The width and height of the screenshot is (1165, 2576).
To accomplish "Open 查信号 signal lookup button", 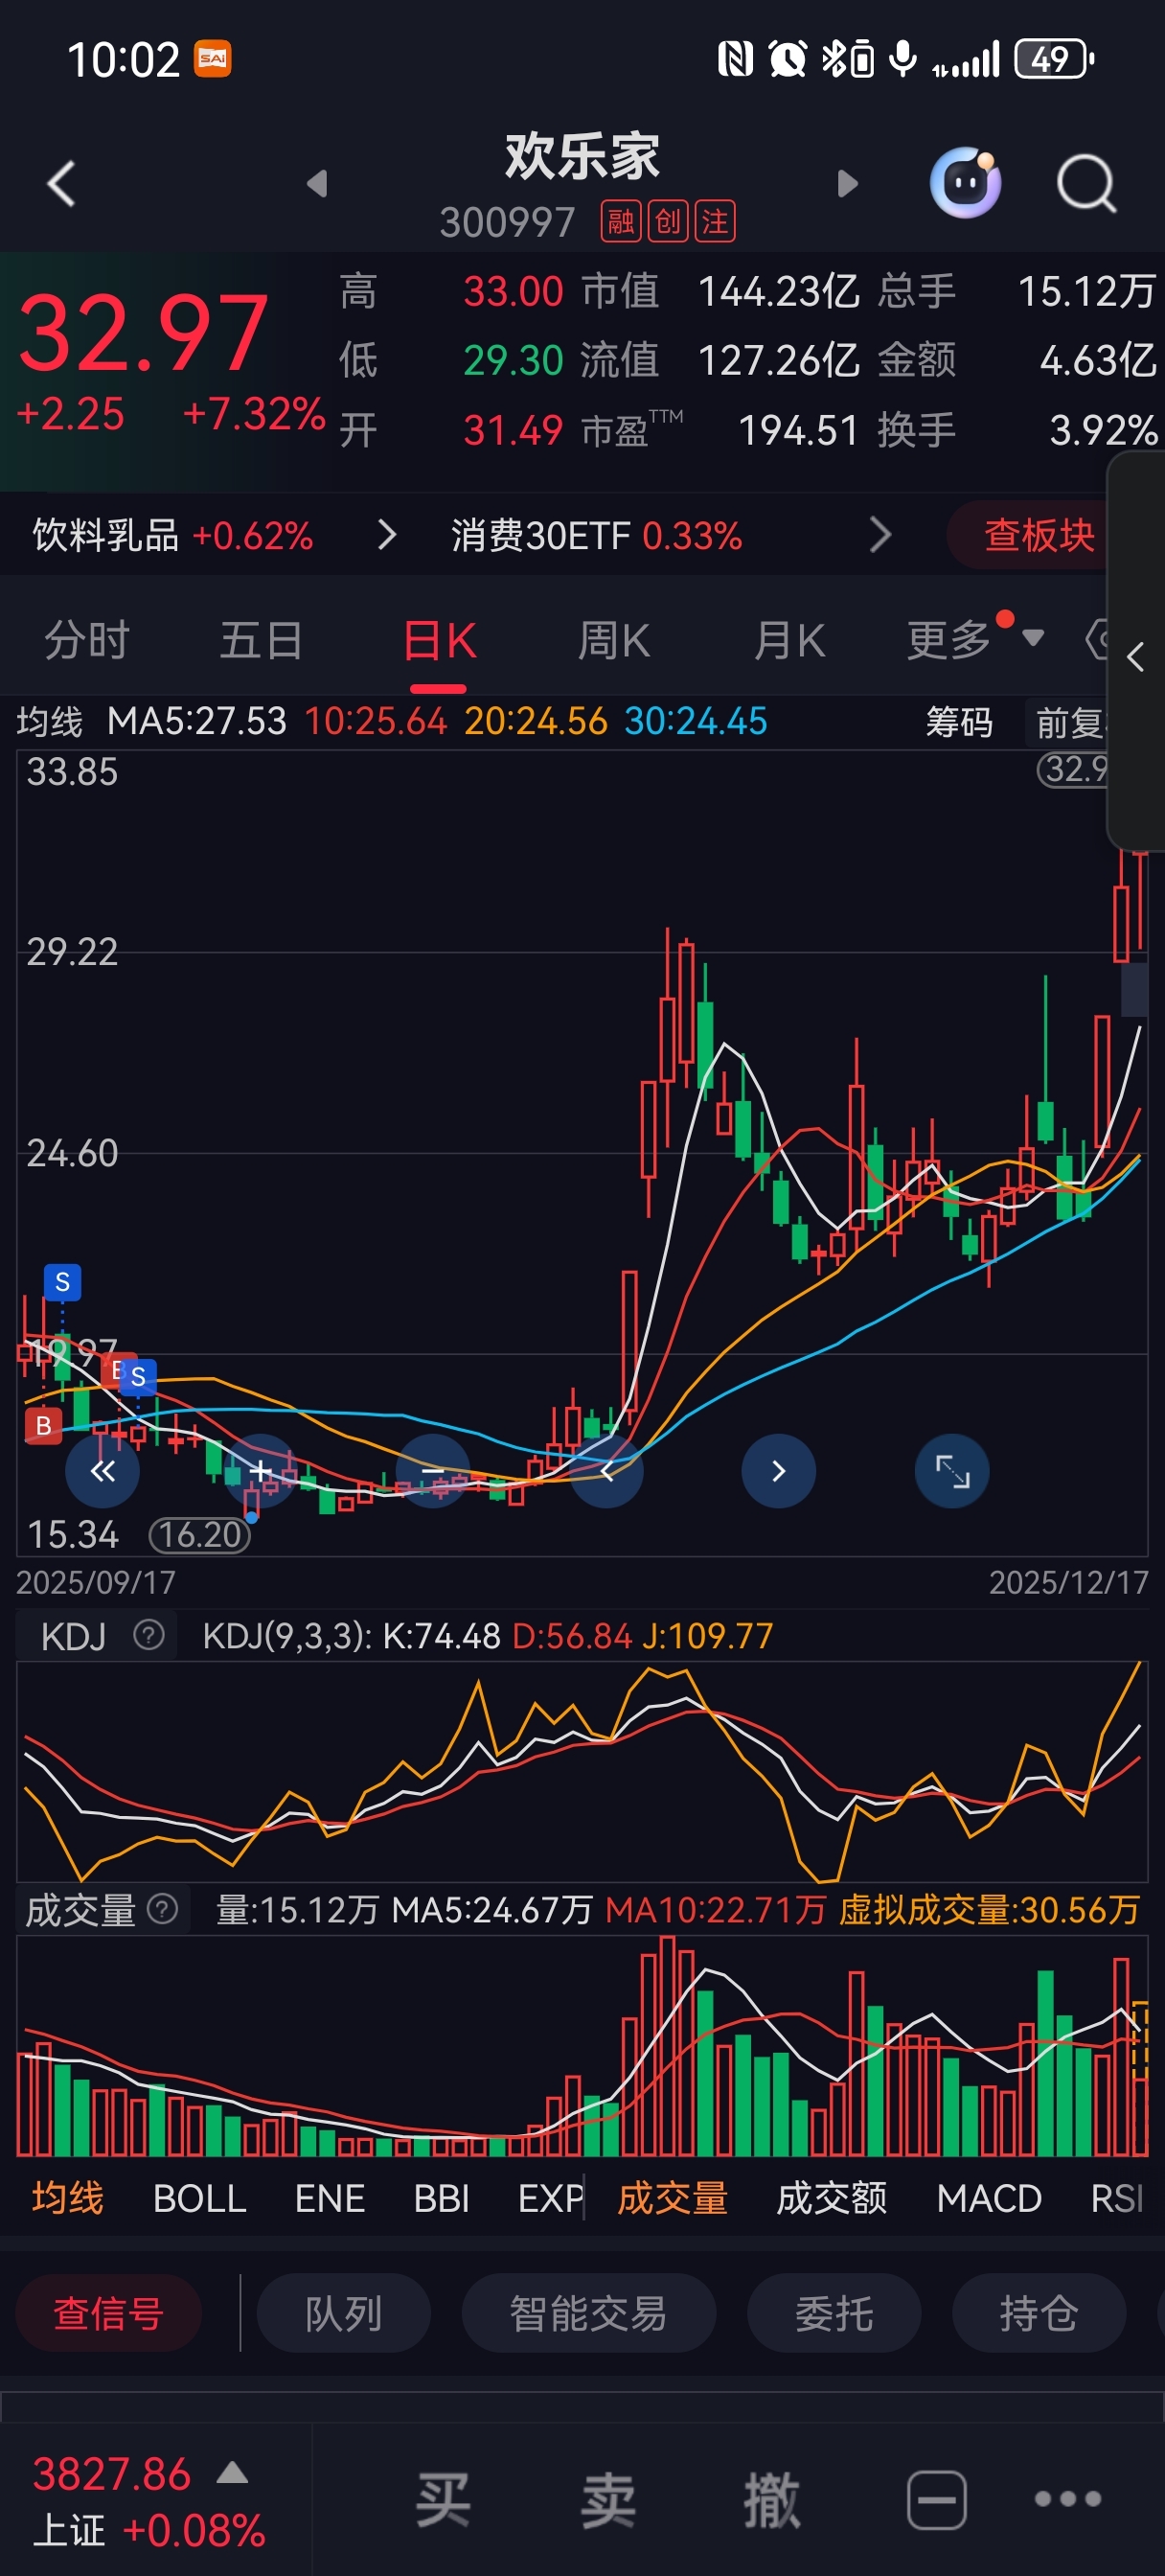I will coord(108,2313).
